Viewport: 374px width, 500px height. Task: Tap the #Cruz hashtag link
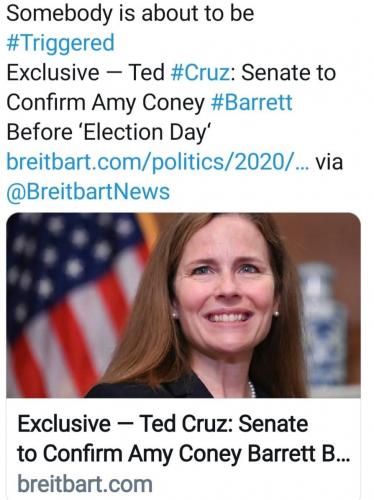point(200,73)
